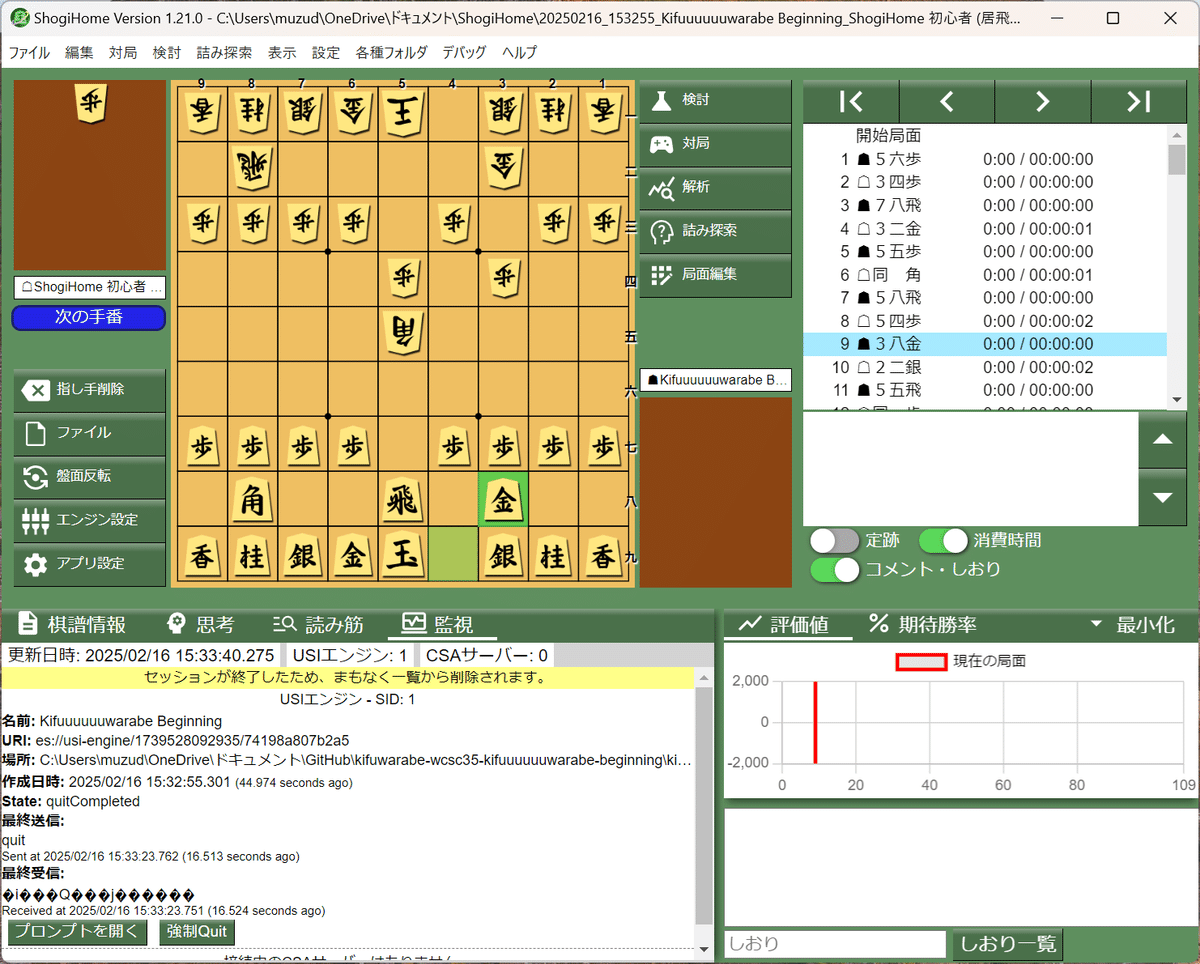
Task: Select the 開始局面 row in move list
Action: [986, 135]
